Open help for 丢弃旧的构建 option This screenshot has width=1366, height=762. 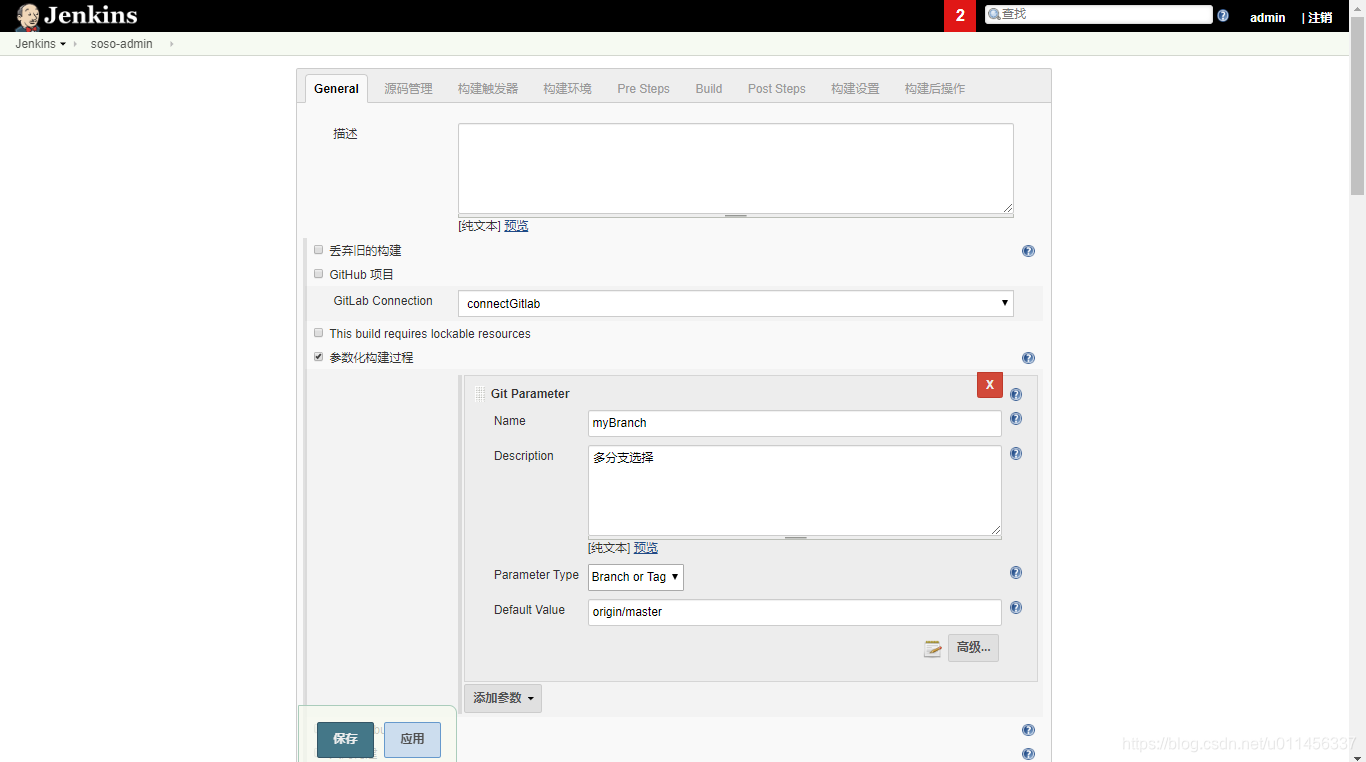pos(1028,251)
